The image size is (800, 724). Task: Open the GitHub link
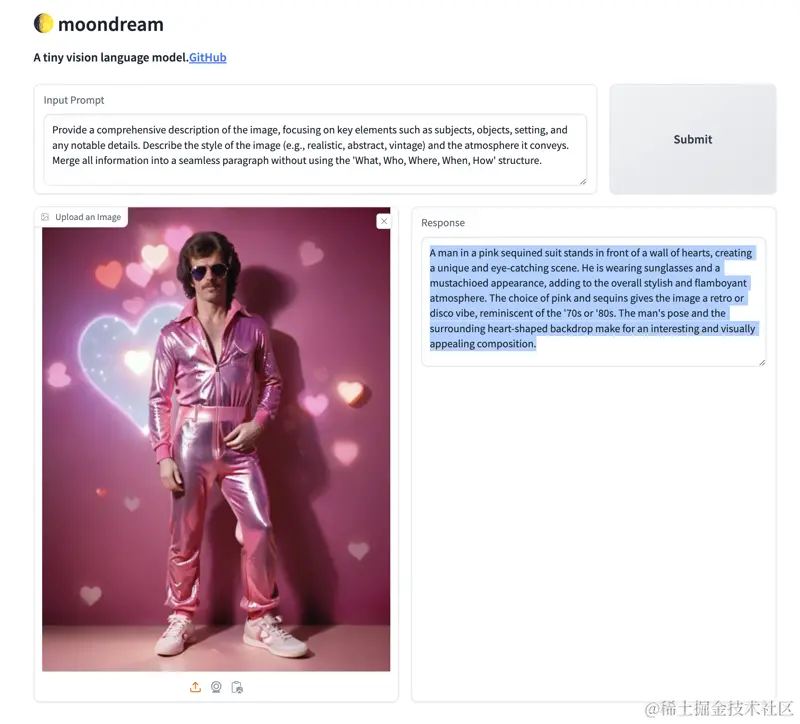click(x=208, y=57)
